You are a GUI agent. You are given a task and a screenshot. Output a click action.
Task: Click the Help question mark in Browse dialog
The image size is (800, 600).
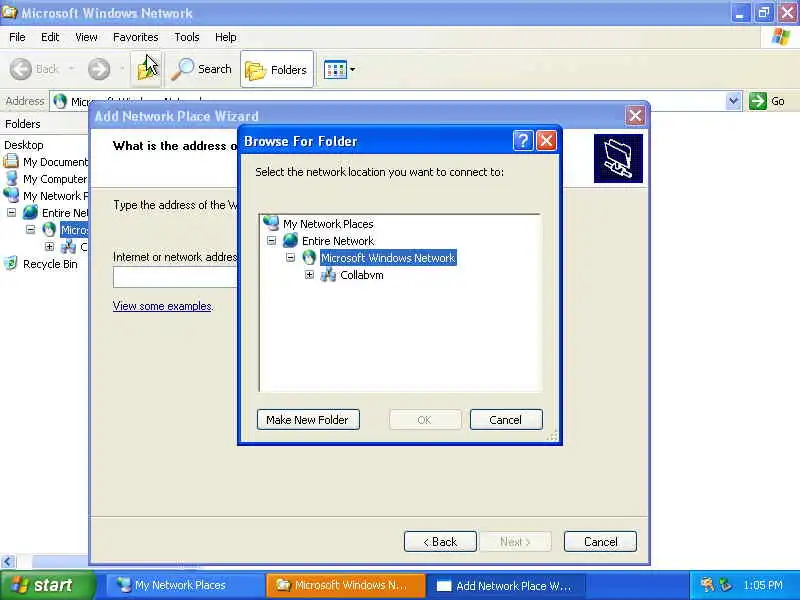point(523,140)
